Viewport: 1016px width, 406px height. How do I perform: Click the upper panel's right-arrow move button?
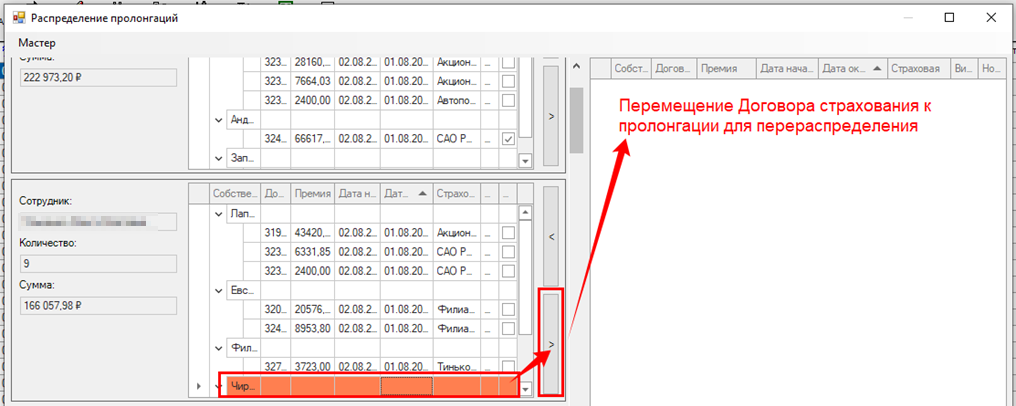tap(551, 116)
